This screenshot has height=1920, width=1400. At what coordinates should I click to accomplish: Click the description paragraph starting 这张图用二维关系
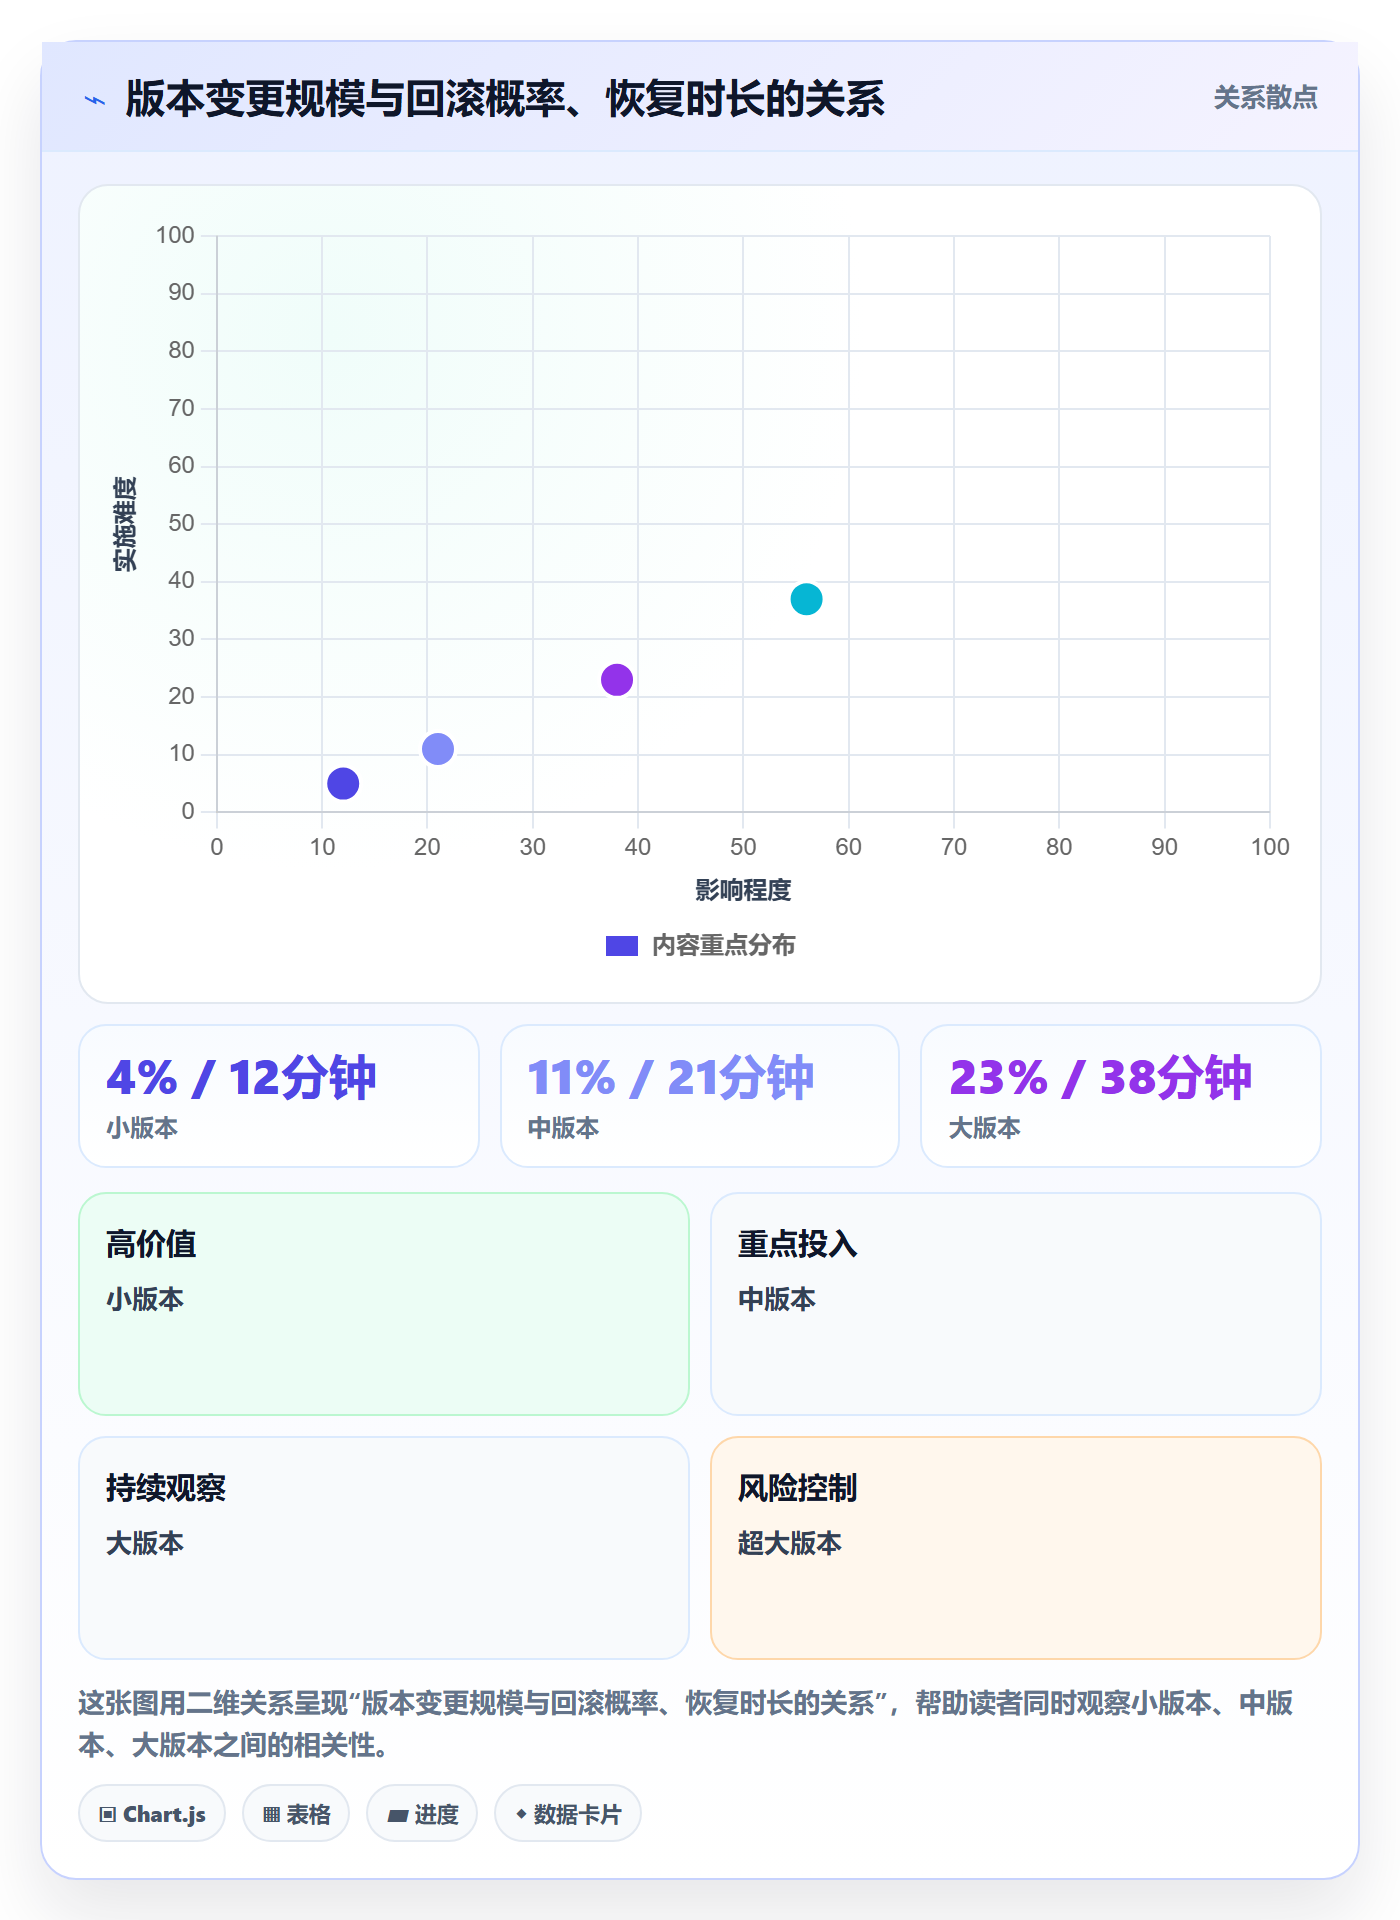686,1723
